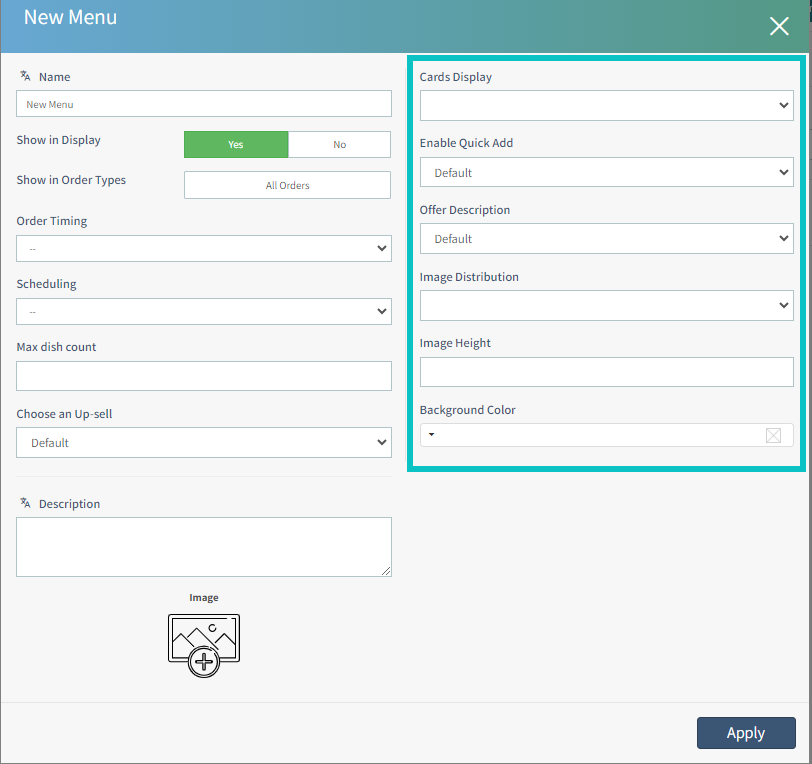Set Show in Display to No
The width and height of the screenshot is (812, 764).
pos(339,144)
